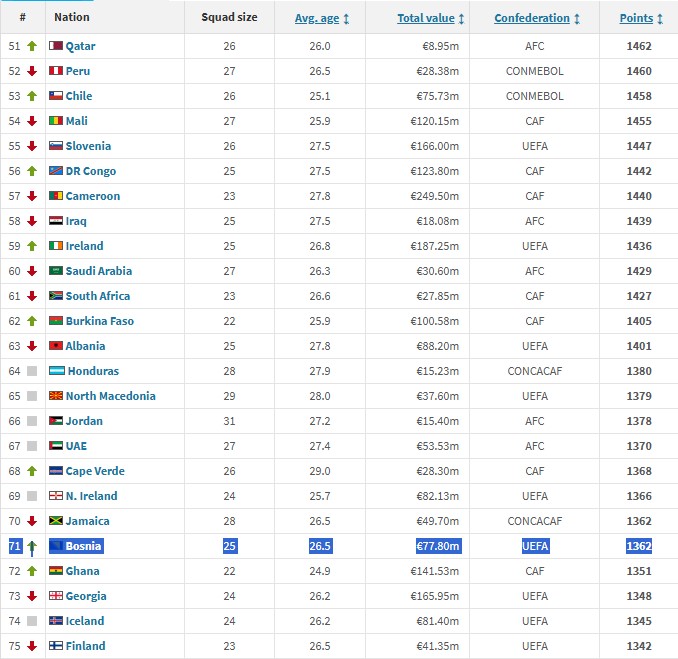Click the Peru flag icon
The image size is (678, 659).
pyautogui.click(x=56, y=70)
